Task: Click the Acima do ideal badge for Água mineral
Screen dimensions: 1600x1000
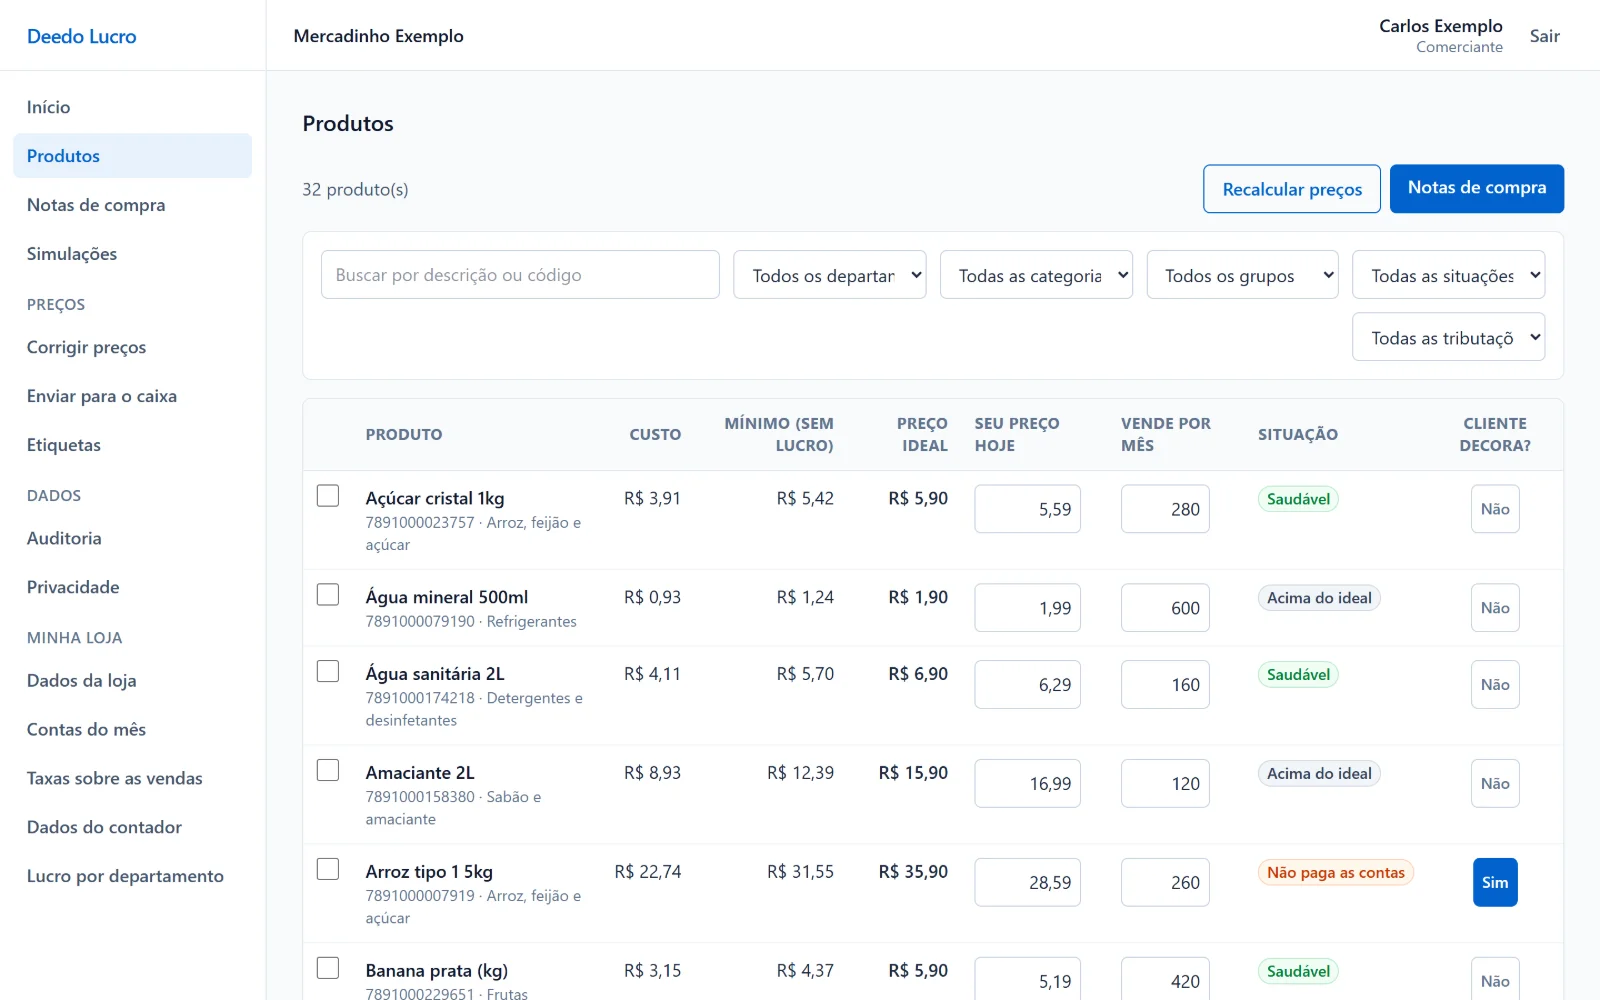Action: pos(1319,598)
